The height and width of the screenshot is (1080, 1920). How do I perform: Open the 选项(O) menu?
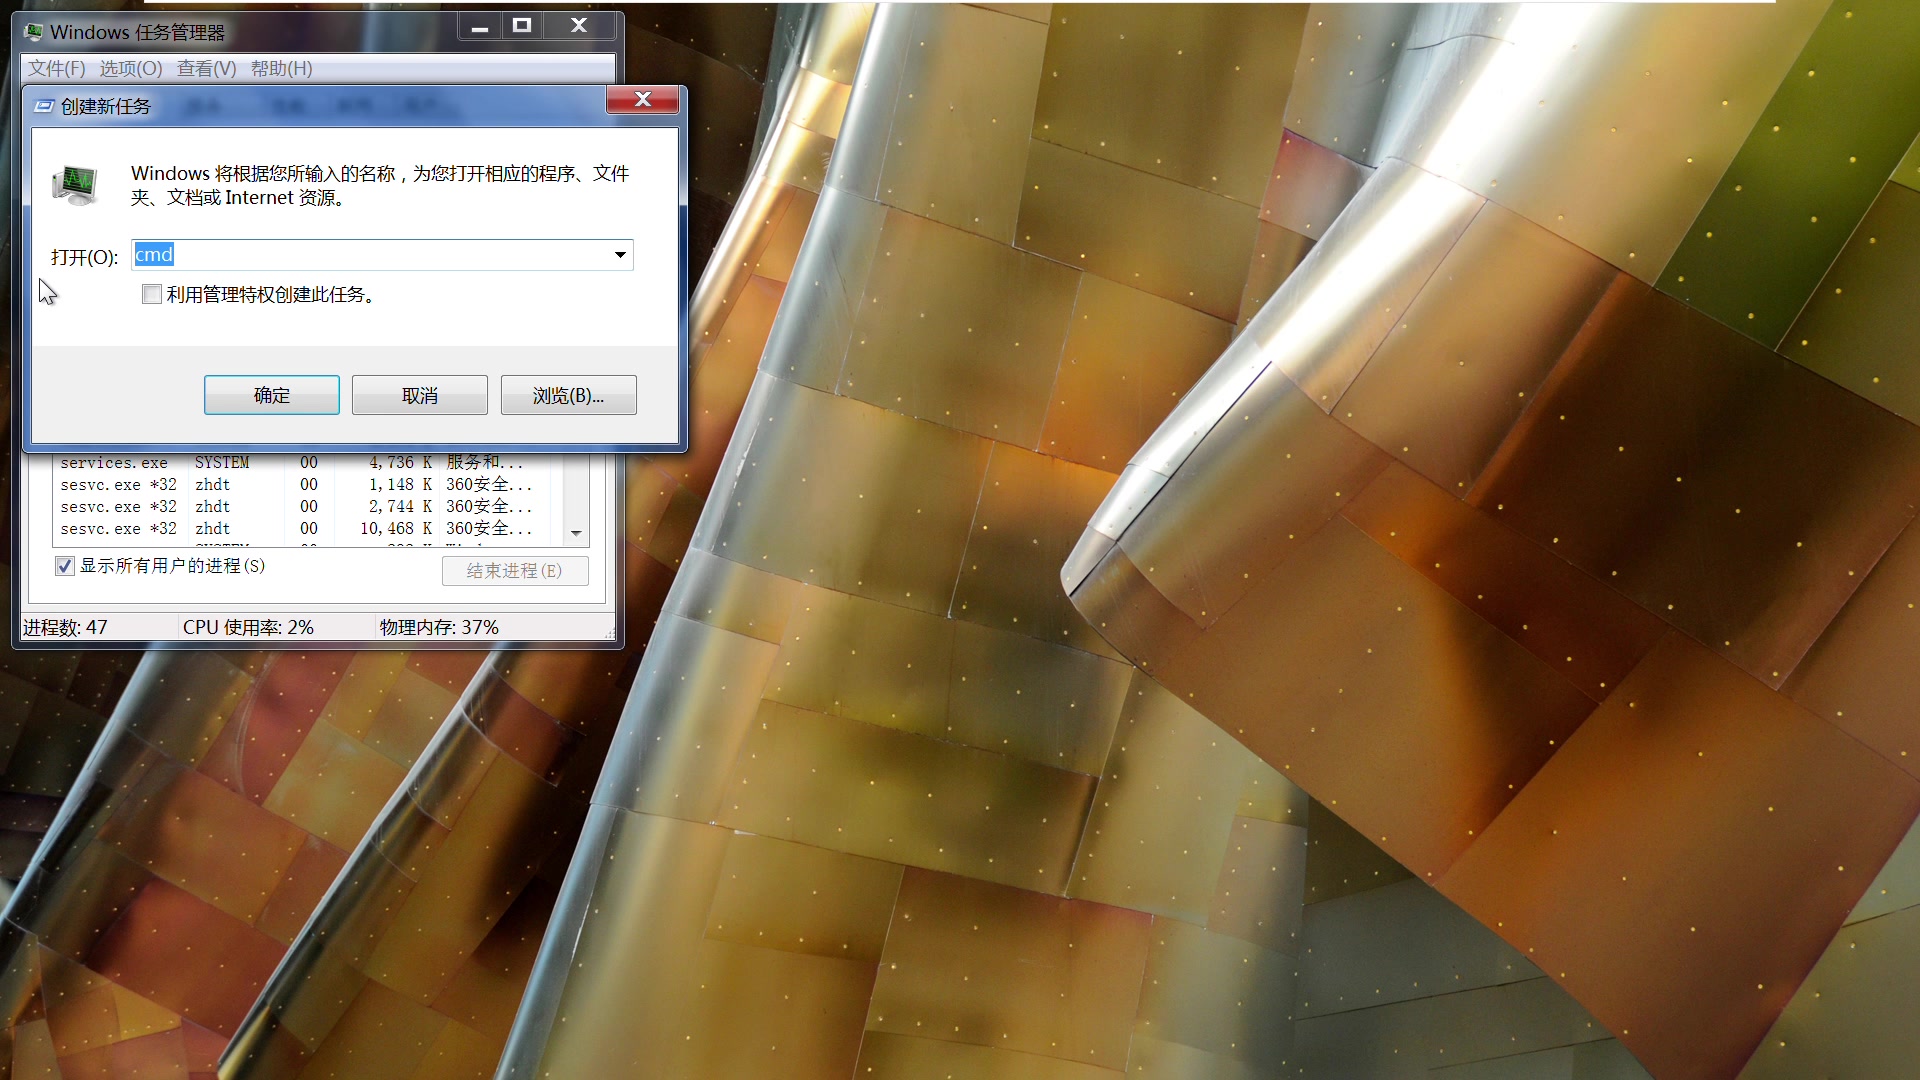(130, 68)
